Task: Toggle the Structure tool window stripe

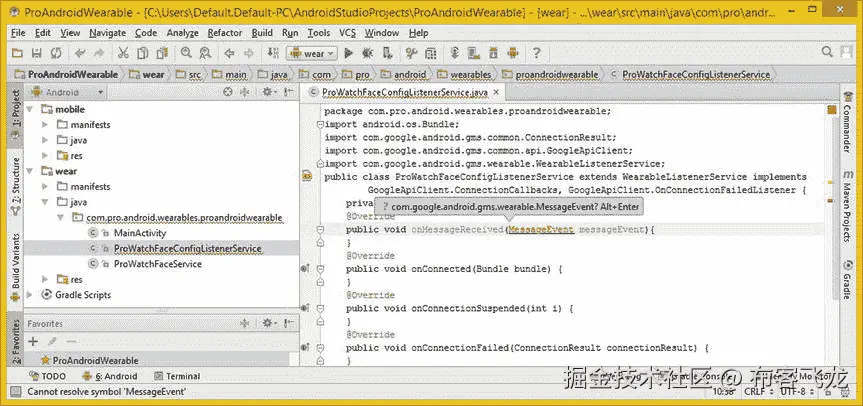Action: click(16, 186)
